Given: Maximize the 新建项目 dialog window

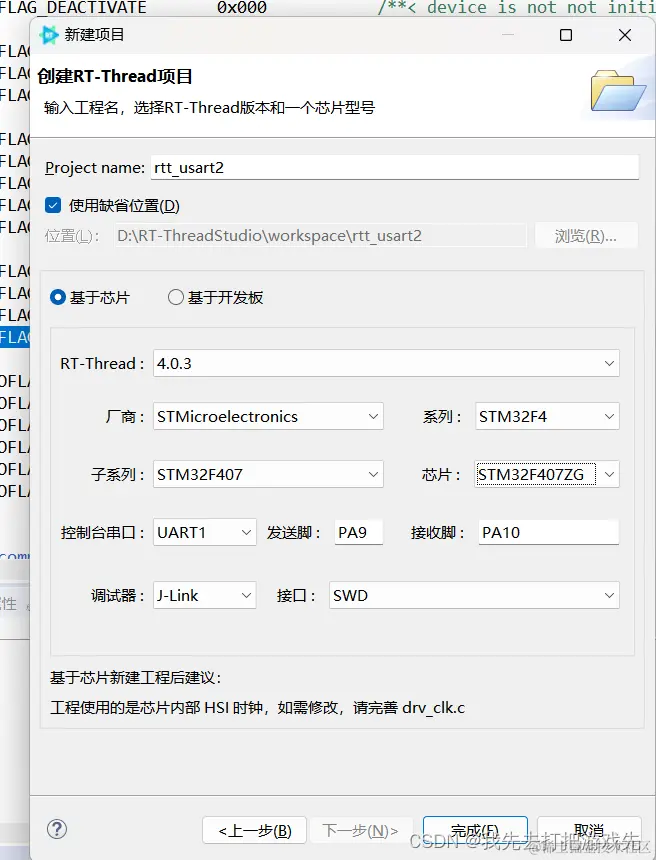Looking at the screenshot, I should click(566, 35).
